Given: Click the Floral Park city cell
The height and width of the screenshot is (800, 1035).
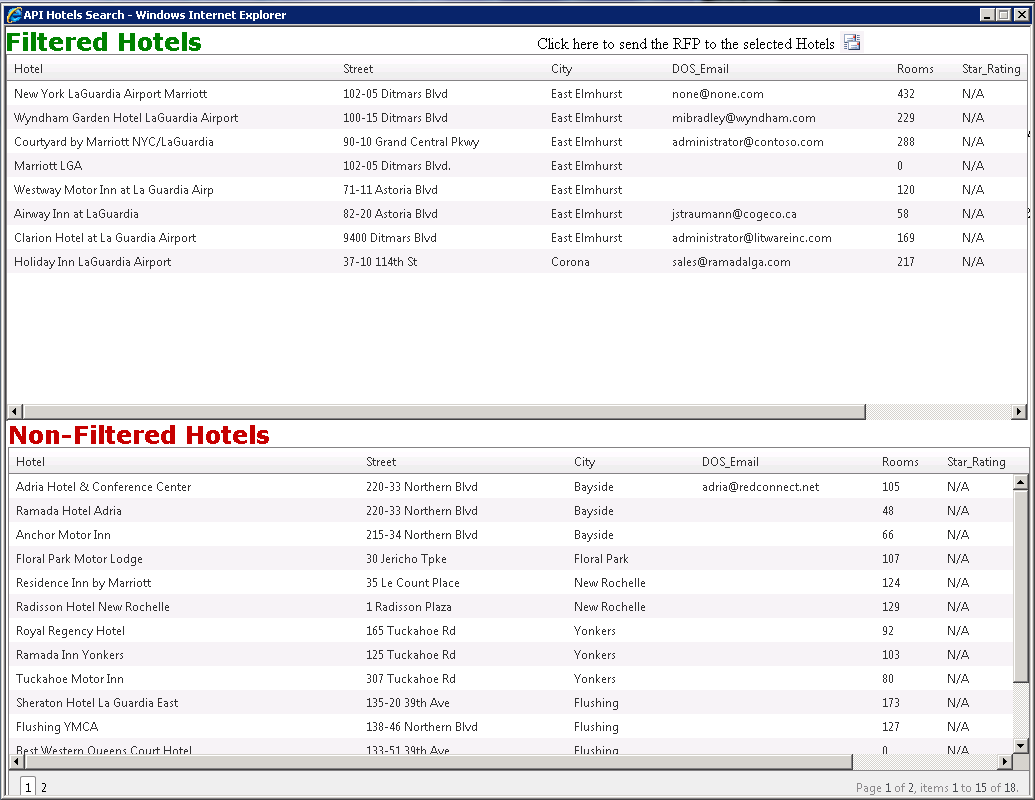Looking at the screenshot, I should point(601,558).
